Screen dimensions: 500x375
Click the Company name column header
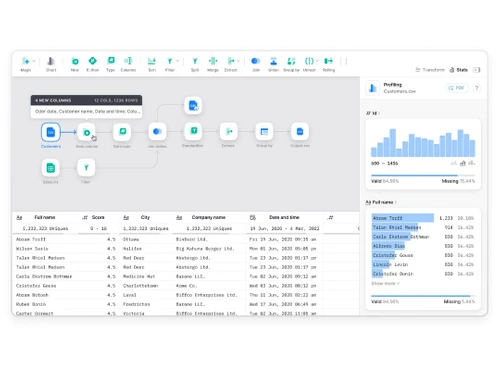[x=209, y=217]
